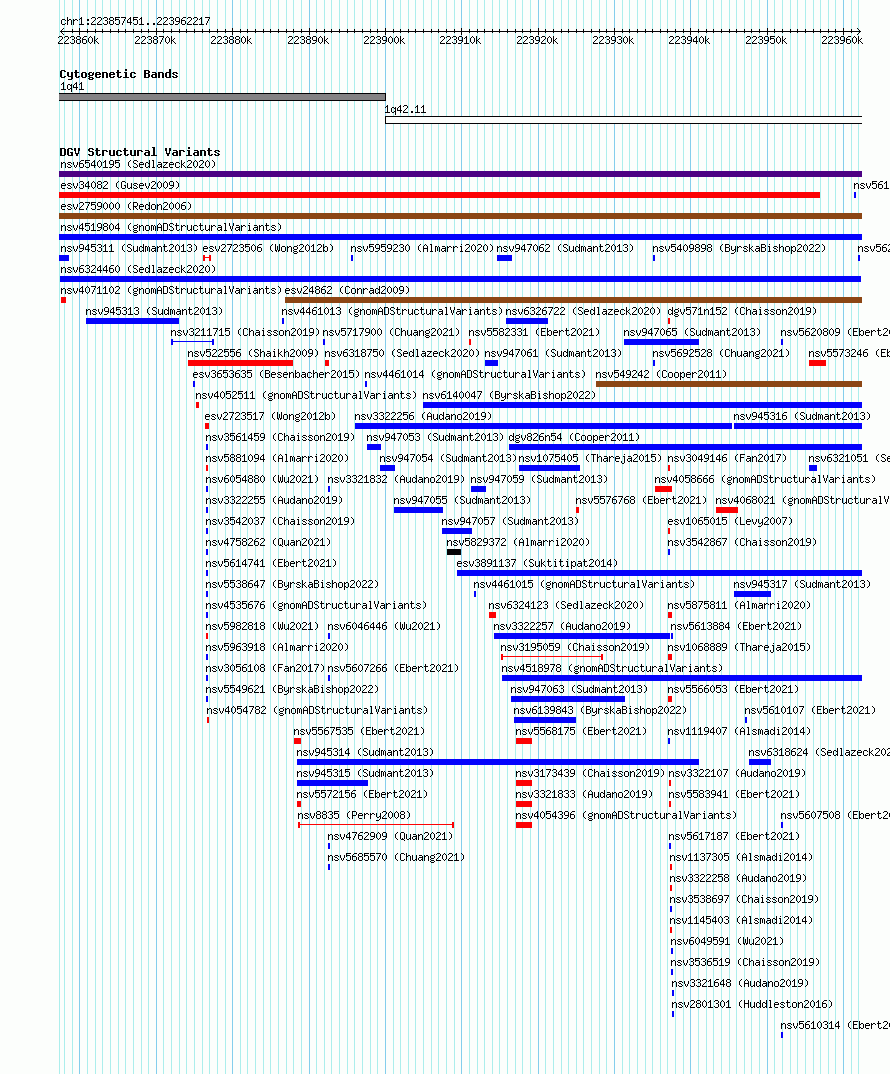This screenshot has height=1074, width=890.
Task: Open nsv3049146 (Fan2017) variant
Action: 727,458
